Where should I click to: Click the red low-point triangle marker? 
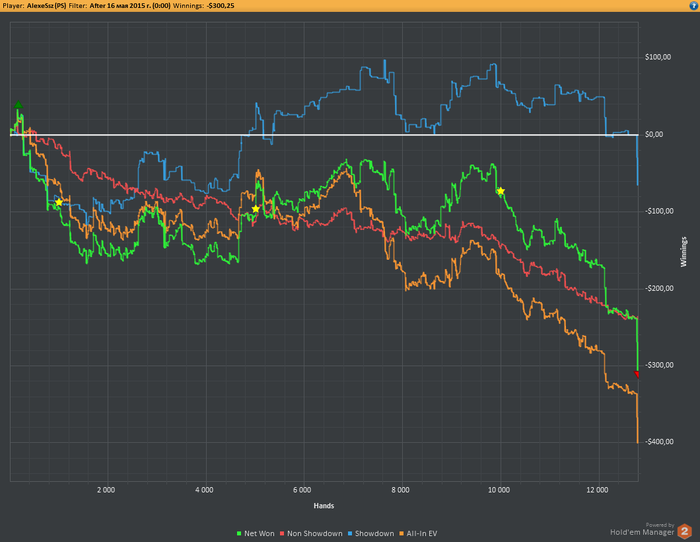(637, 374)
